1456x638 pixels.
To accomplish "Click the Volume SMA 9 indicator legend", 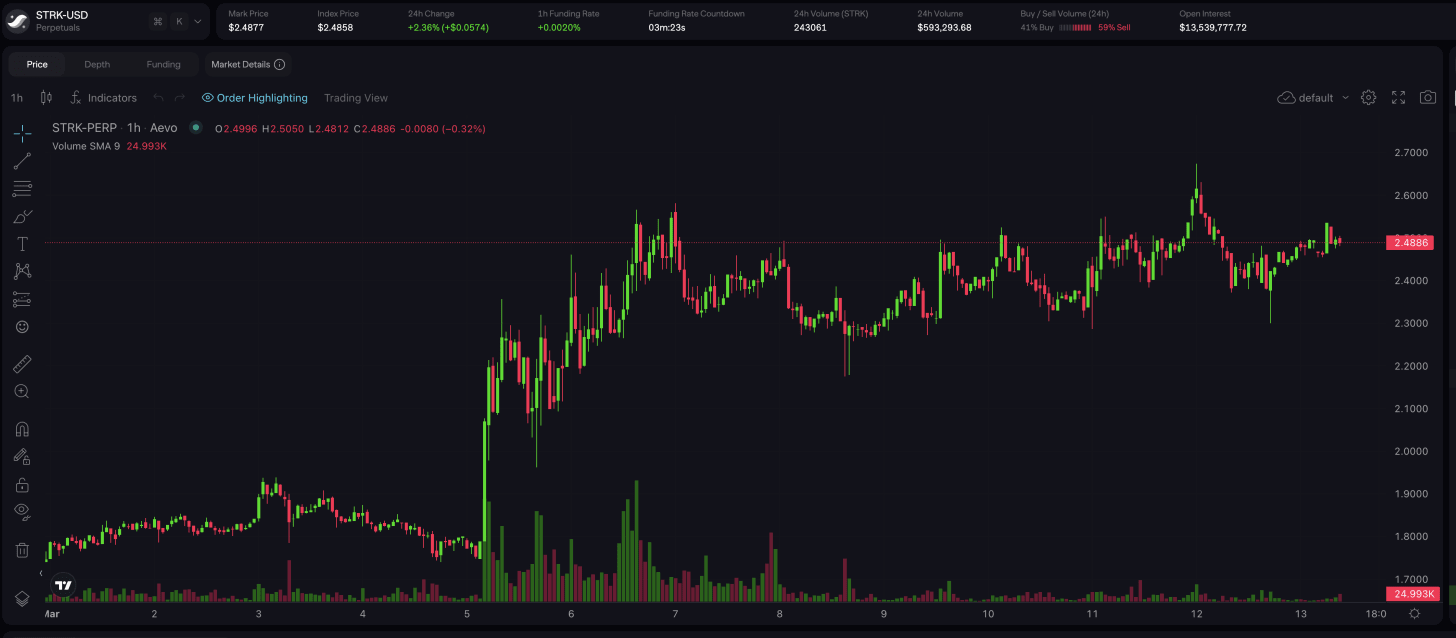I will [x=86, y=146].
